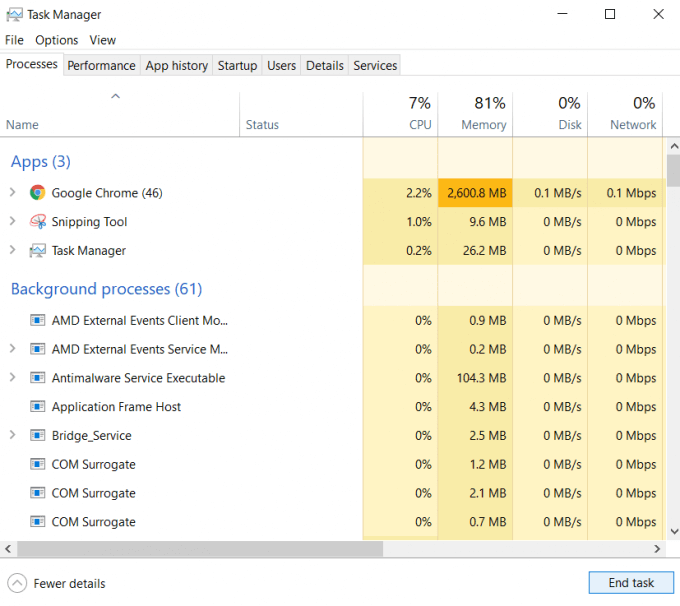The height and width of the screenshot is (606, 680).
Task: Click the vertical scrollbar down arrow
Action: [x=672, y=533]
